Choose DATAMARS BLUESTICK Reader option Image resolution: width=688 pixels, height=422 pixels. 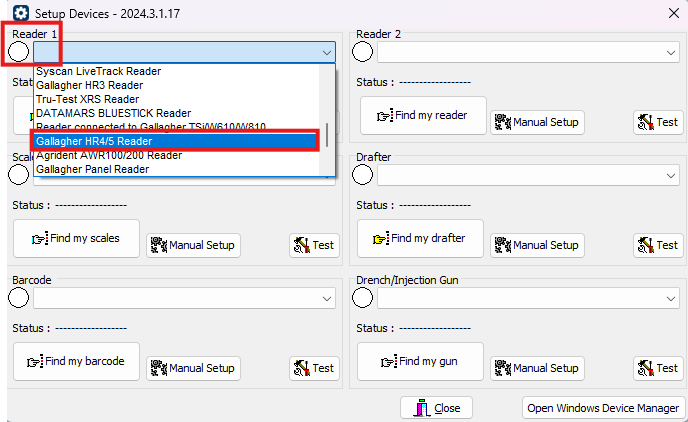[x=176, y=113]
